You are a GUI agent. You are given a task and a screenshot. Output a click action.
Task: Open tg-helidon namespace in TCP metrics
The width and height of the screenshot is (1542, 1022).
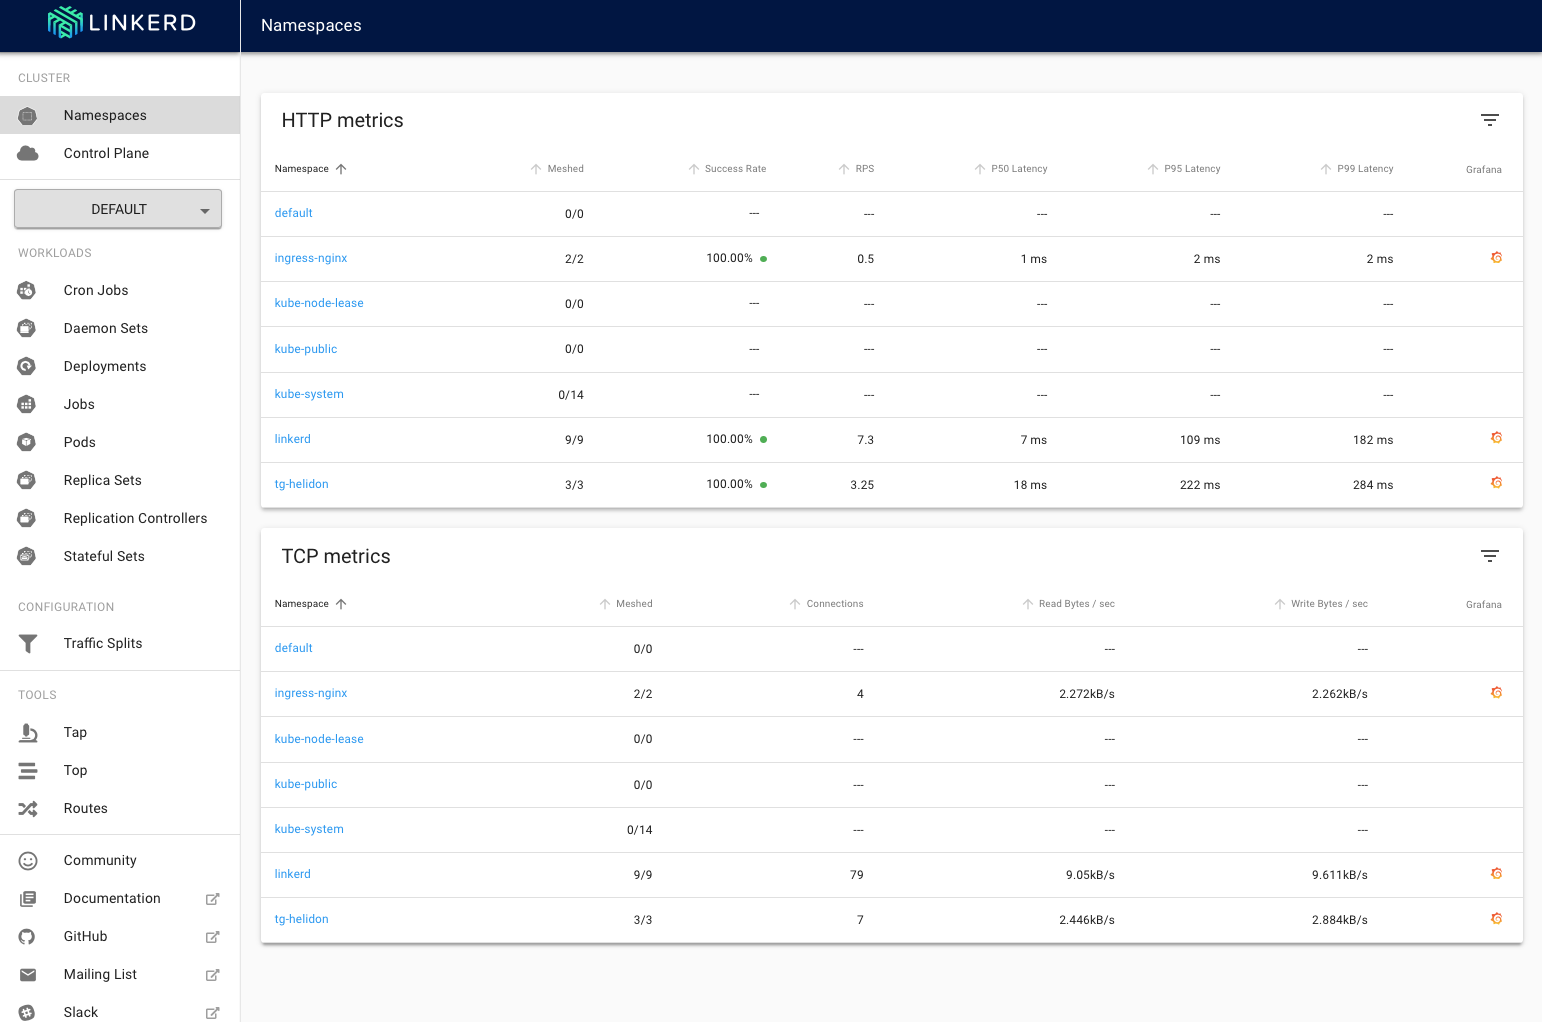tap(301, 919)
